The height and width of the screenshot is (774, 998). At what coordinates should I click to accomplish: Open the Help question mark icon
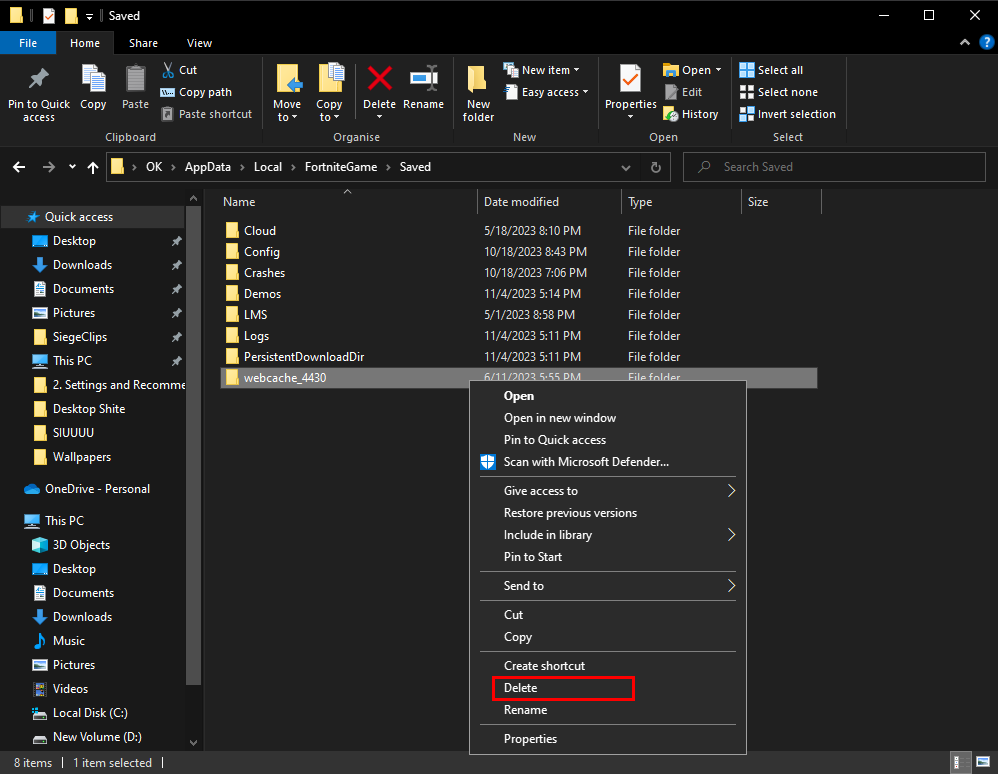tap(986, 43)
